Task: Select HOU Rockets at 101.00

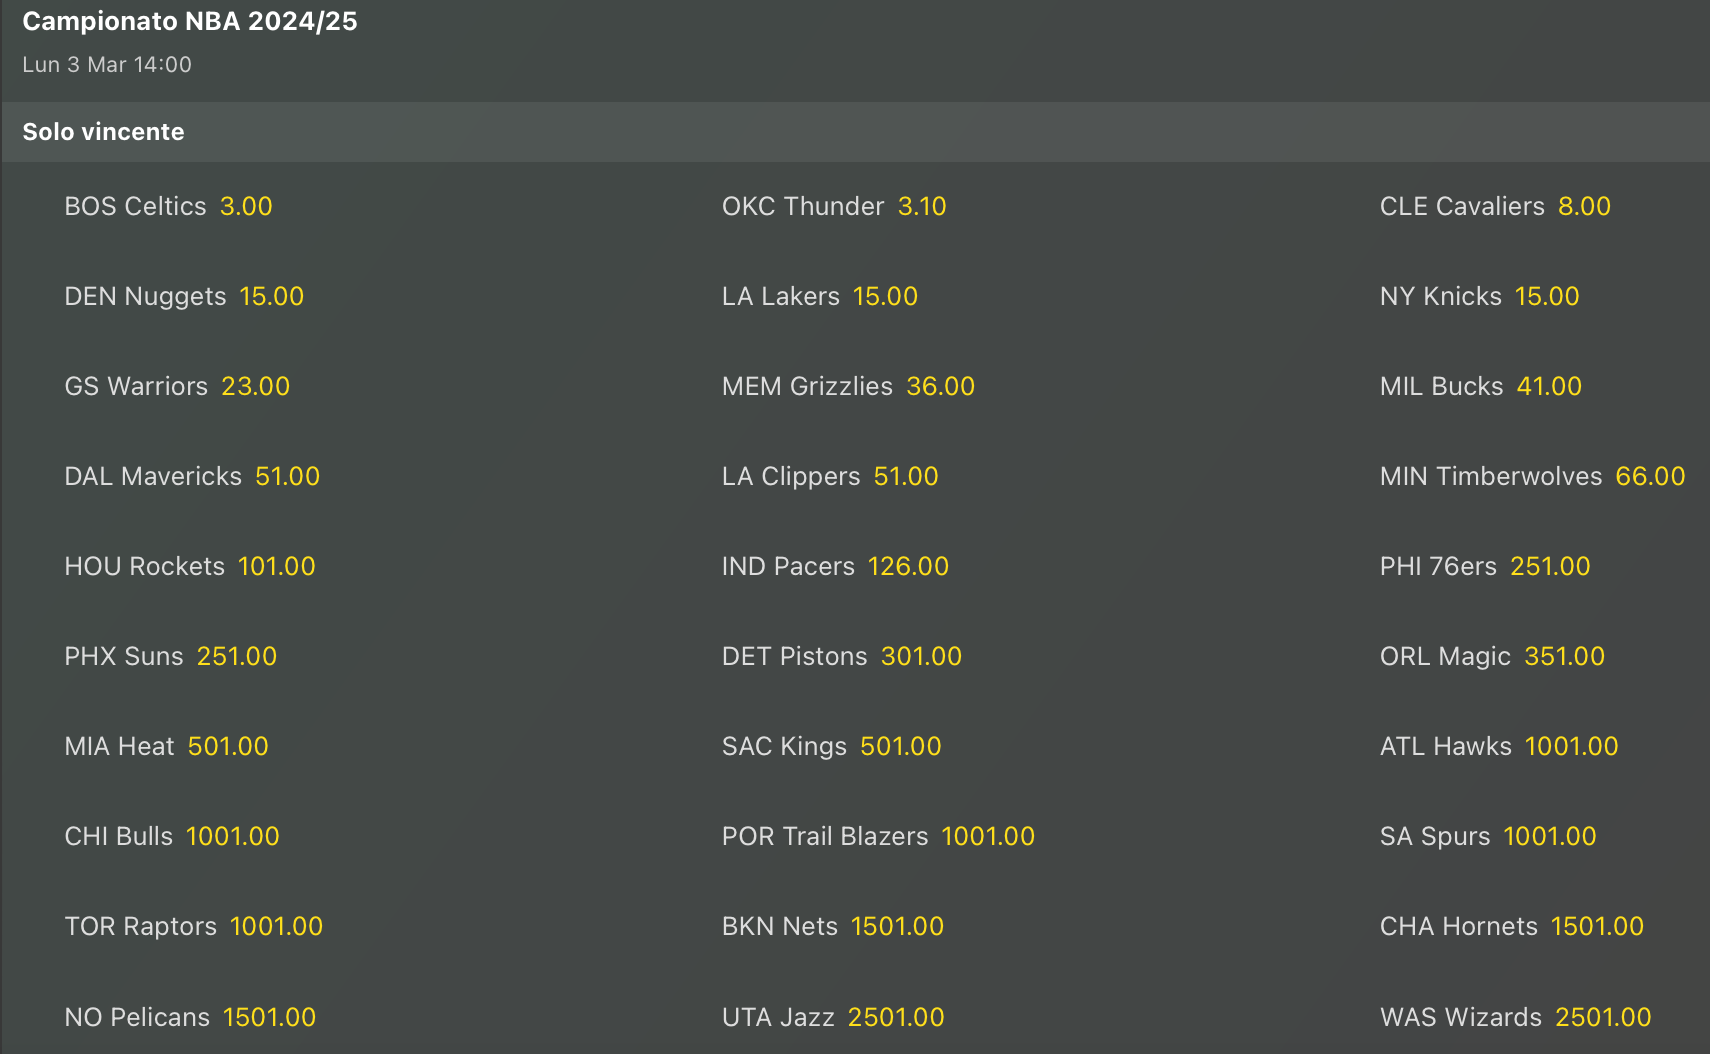Action: (x=190, y=566)
